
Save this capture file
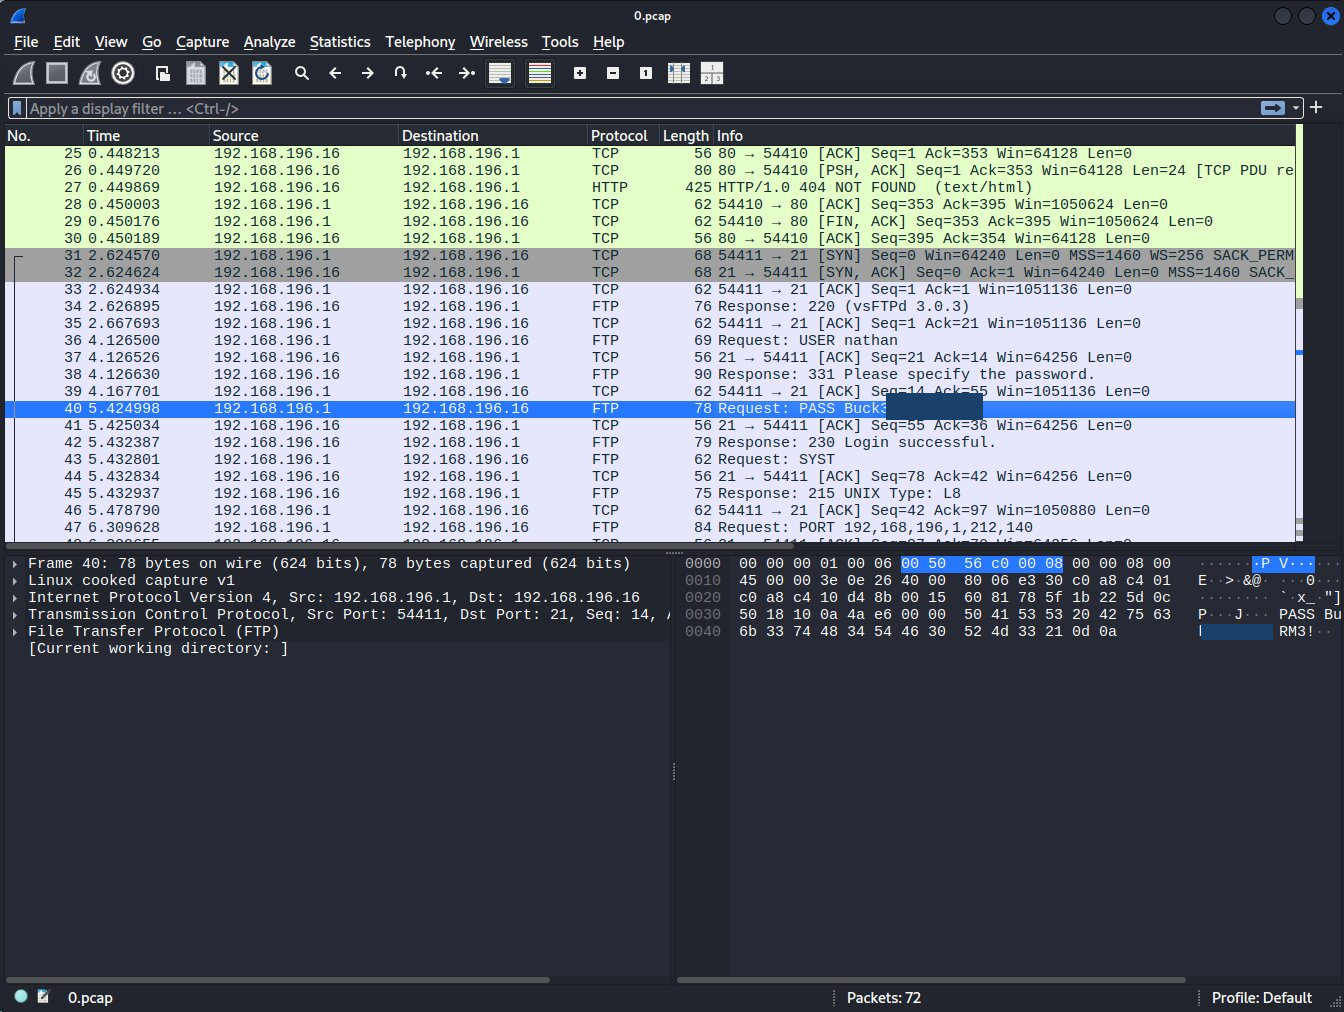point(196,73)
